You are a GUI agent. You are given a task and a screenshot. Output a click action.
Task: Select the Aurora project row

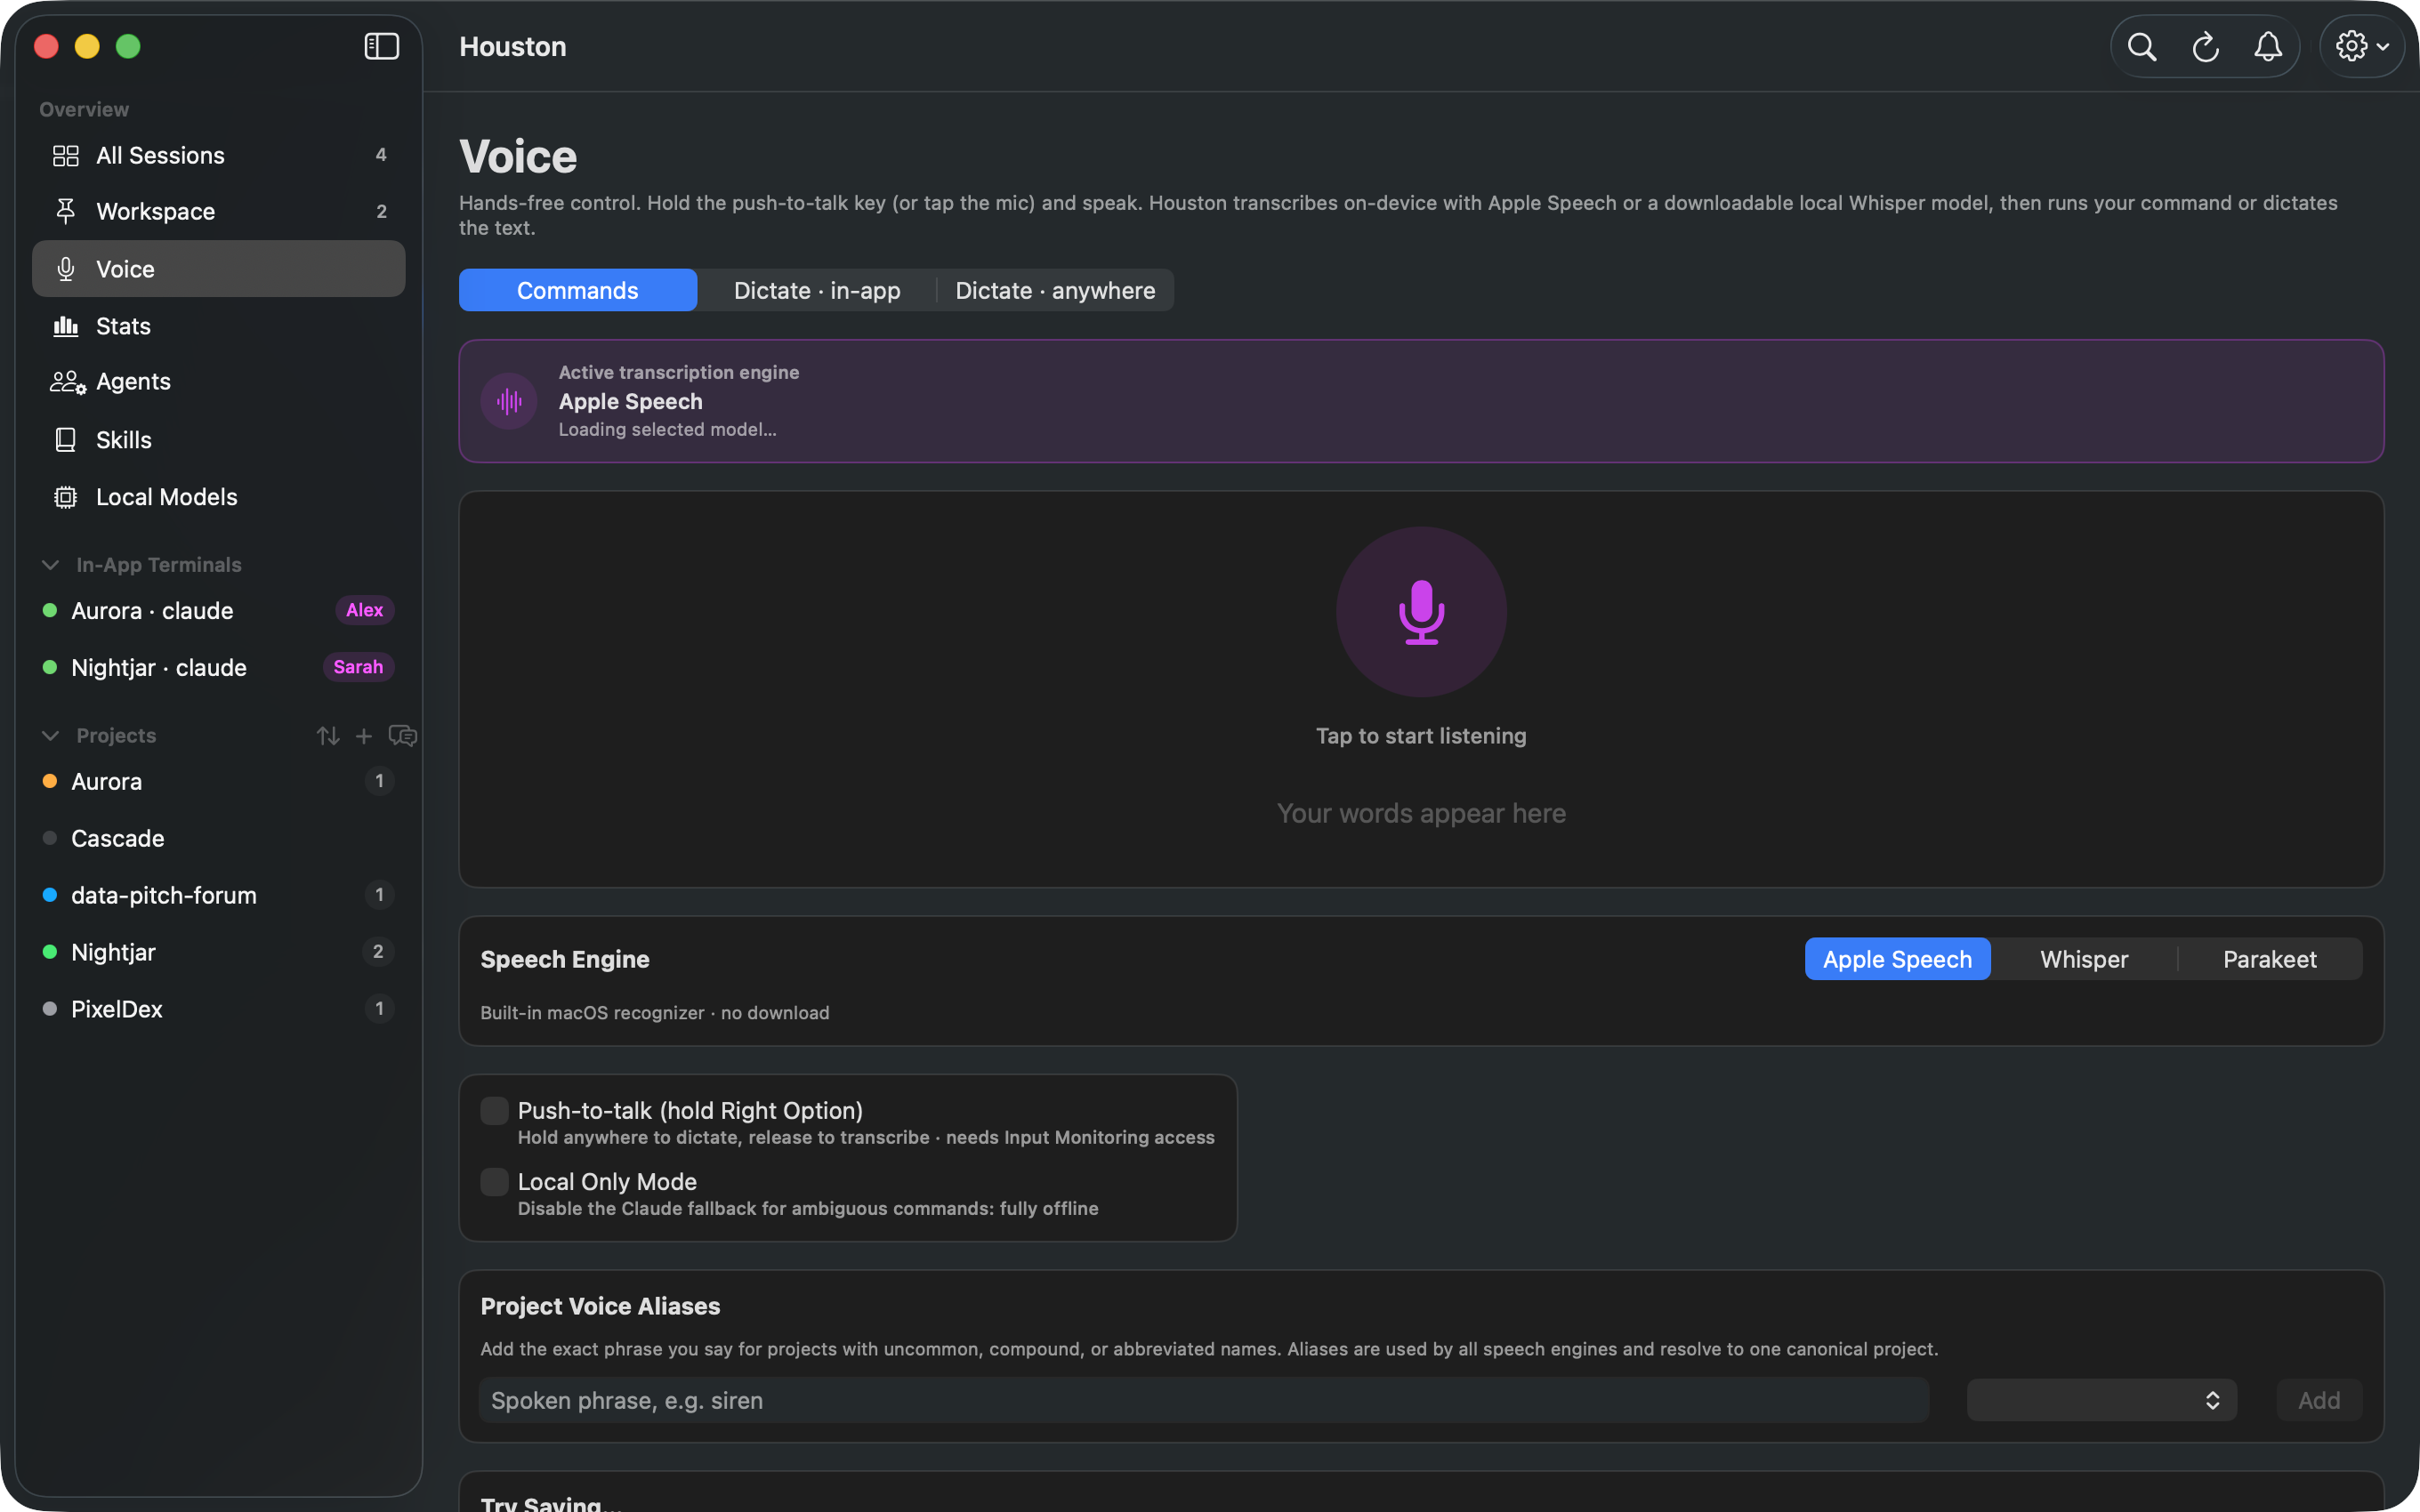click(219, 781)
